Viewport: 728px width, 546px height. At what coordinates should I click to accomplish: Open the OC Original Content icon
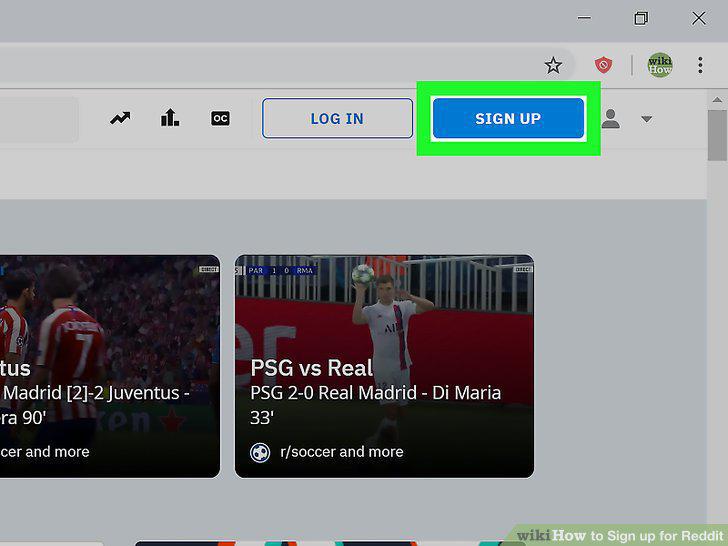[x=220, y=118]
